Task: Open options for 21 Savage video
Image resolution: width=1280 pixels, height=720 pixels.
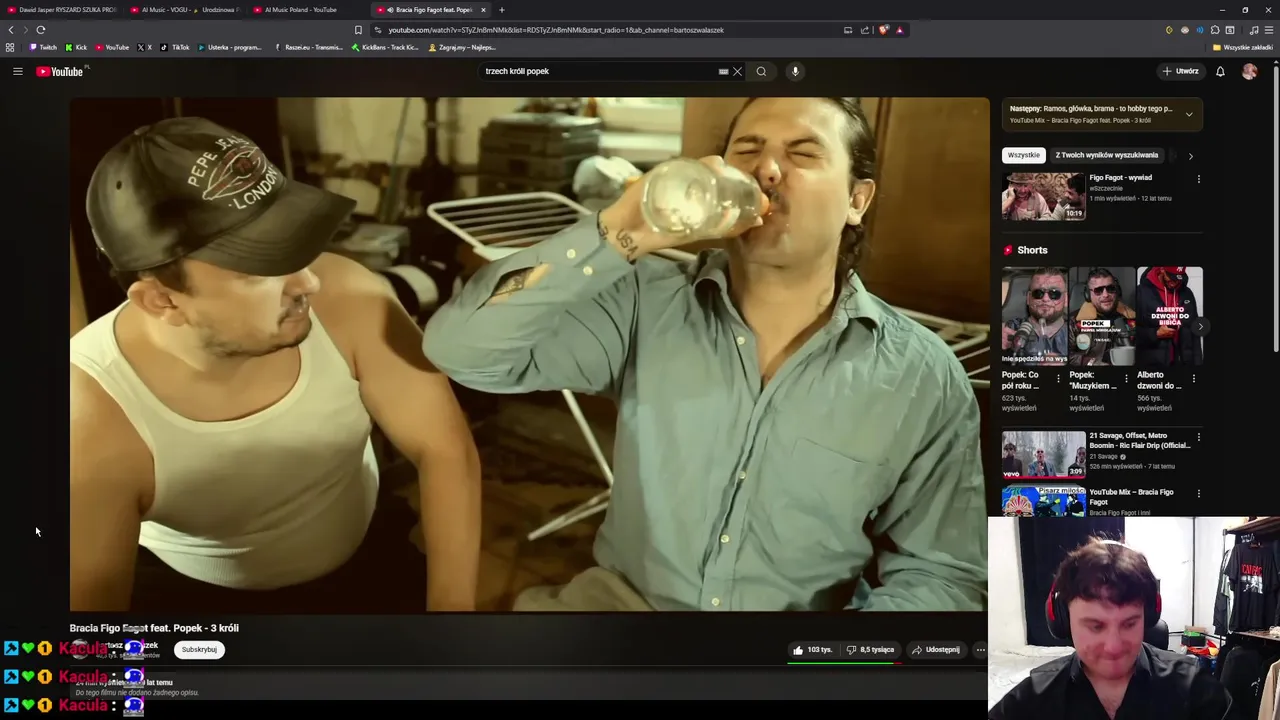Action: [1198, 437]
